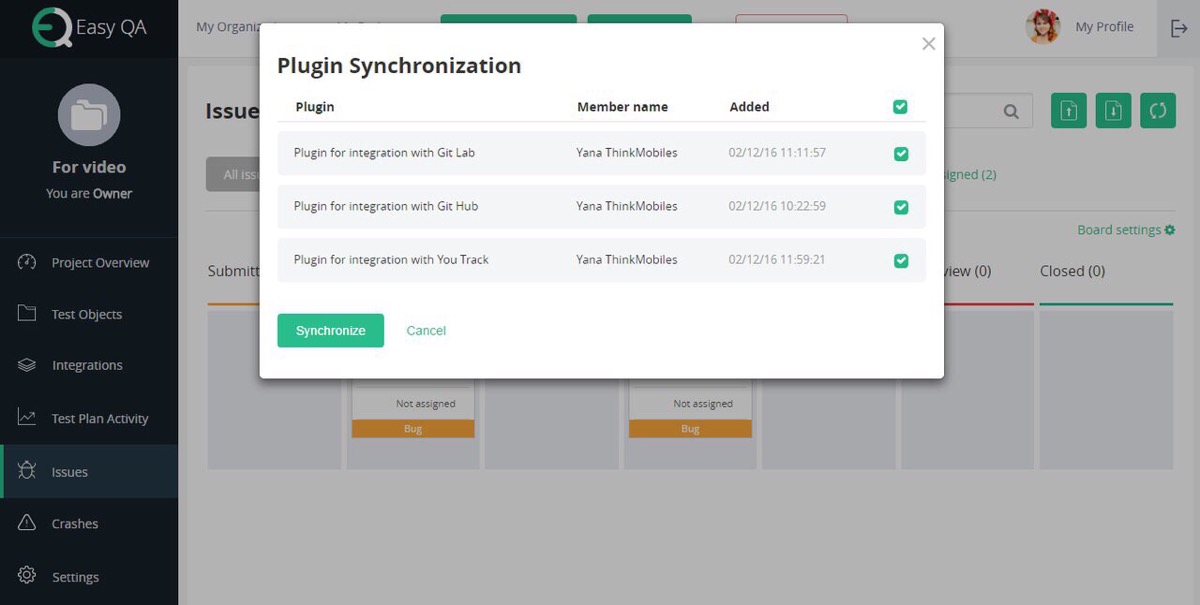Click the Added column header
The height and width of the screenshot is (605, 1200).
tap(749, 107)
